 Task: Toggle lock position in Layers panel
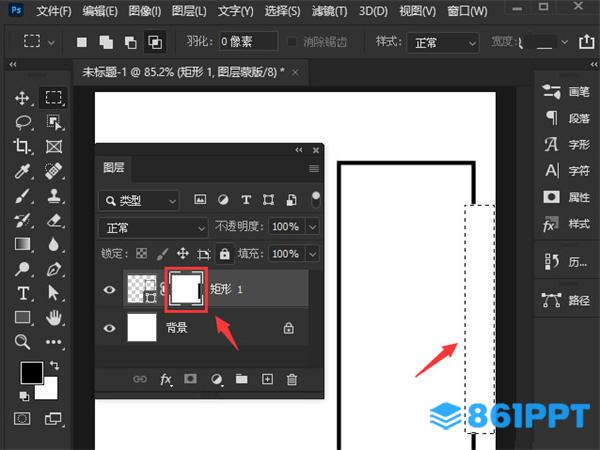click(183, 253)
